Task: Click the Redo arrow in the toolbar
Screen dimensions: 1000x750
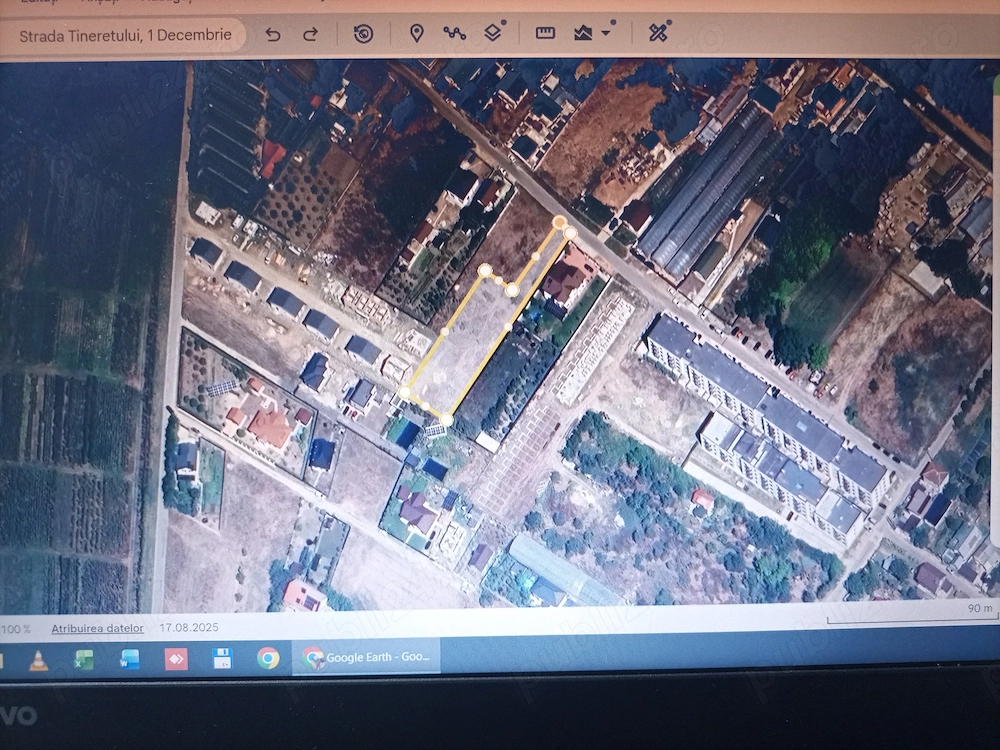Action: click(x=311, y=34)
